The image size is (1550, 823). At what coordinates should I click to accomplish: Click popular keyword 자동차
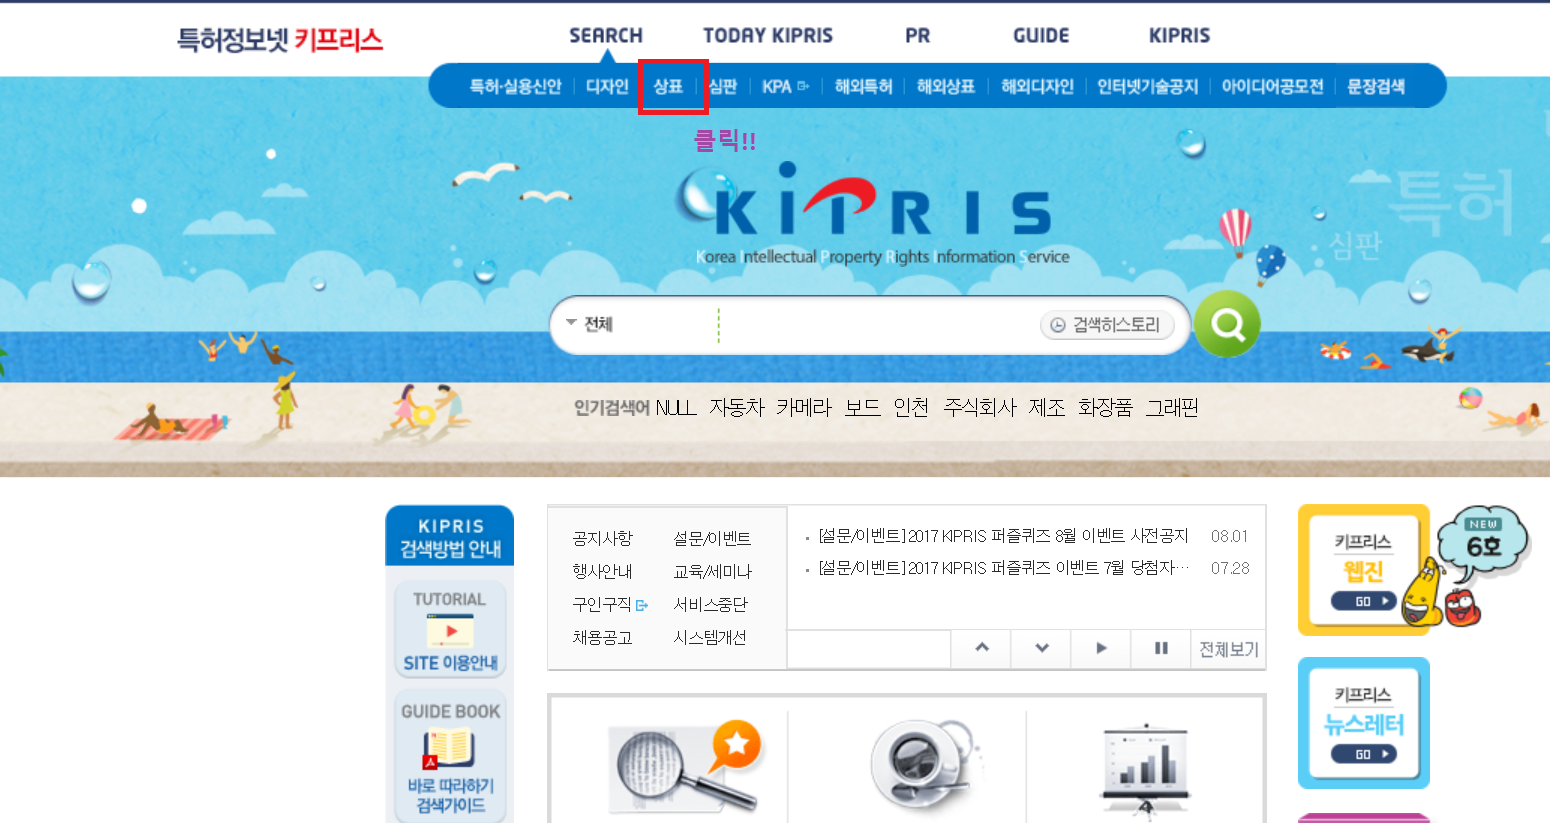[737, 407]
